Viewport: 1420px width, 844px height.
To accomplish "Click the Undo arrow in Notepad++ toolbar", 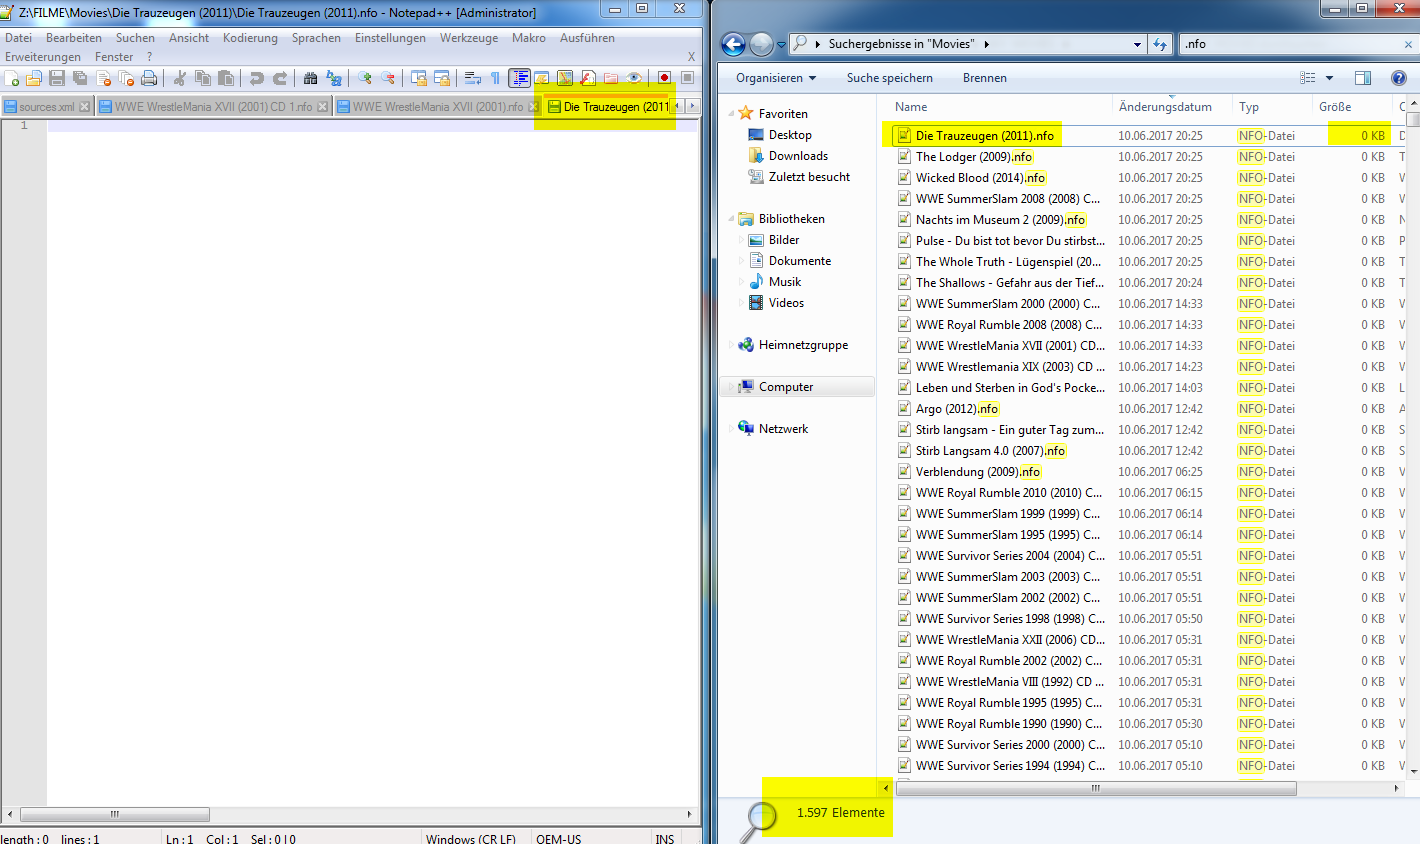I will (x=256, y=78).
